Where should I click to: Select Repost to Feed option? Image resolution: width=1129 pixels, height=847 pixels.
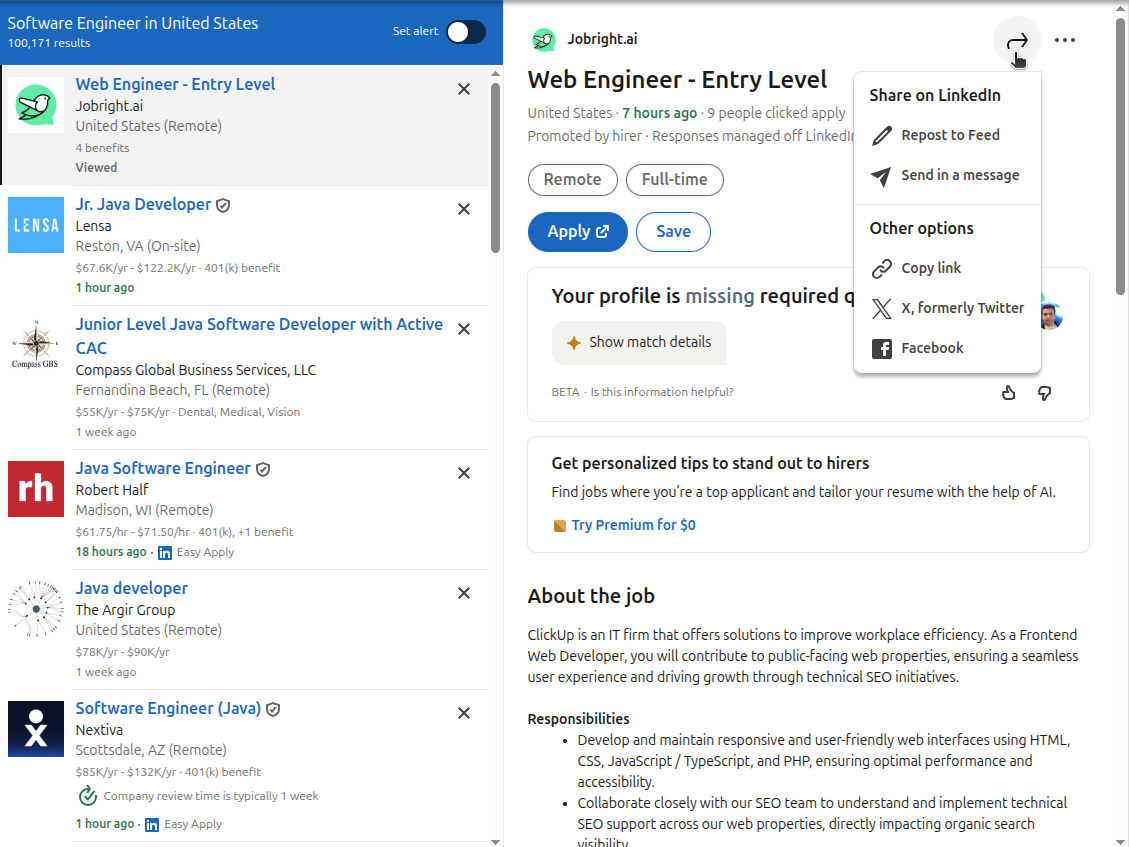[x=948, y=135]
